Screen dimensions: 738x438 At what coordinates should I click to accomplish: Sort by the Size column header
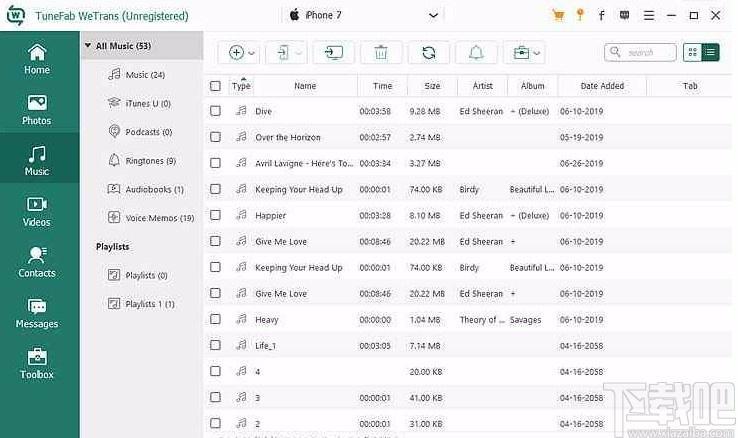click(x=432, y=86)
